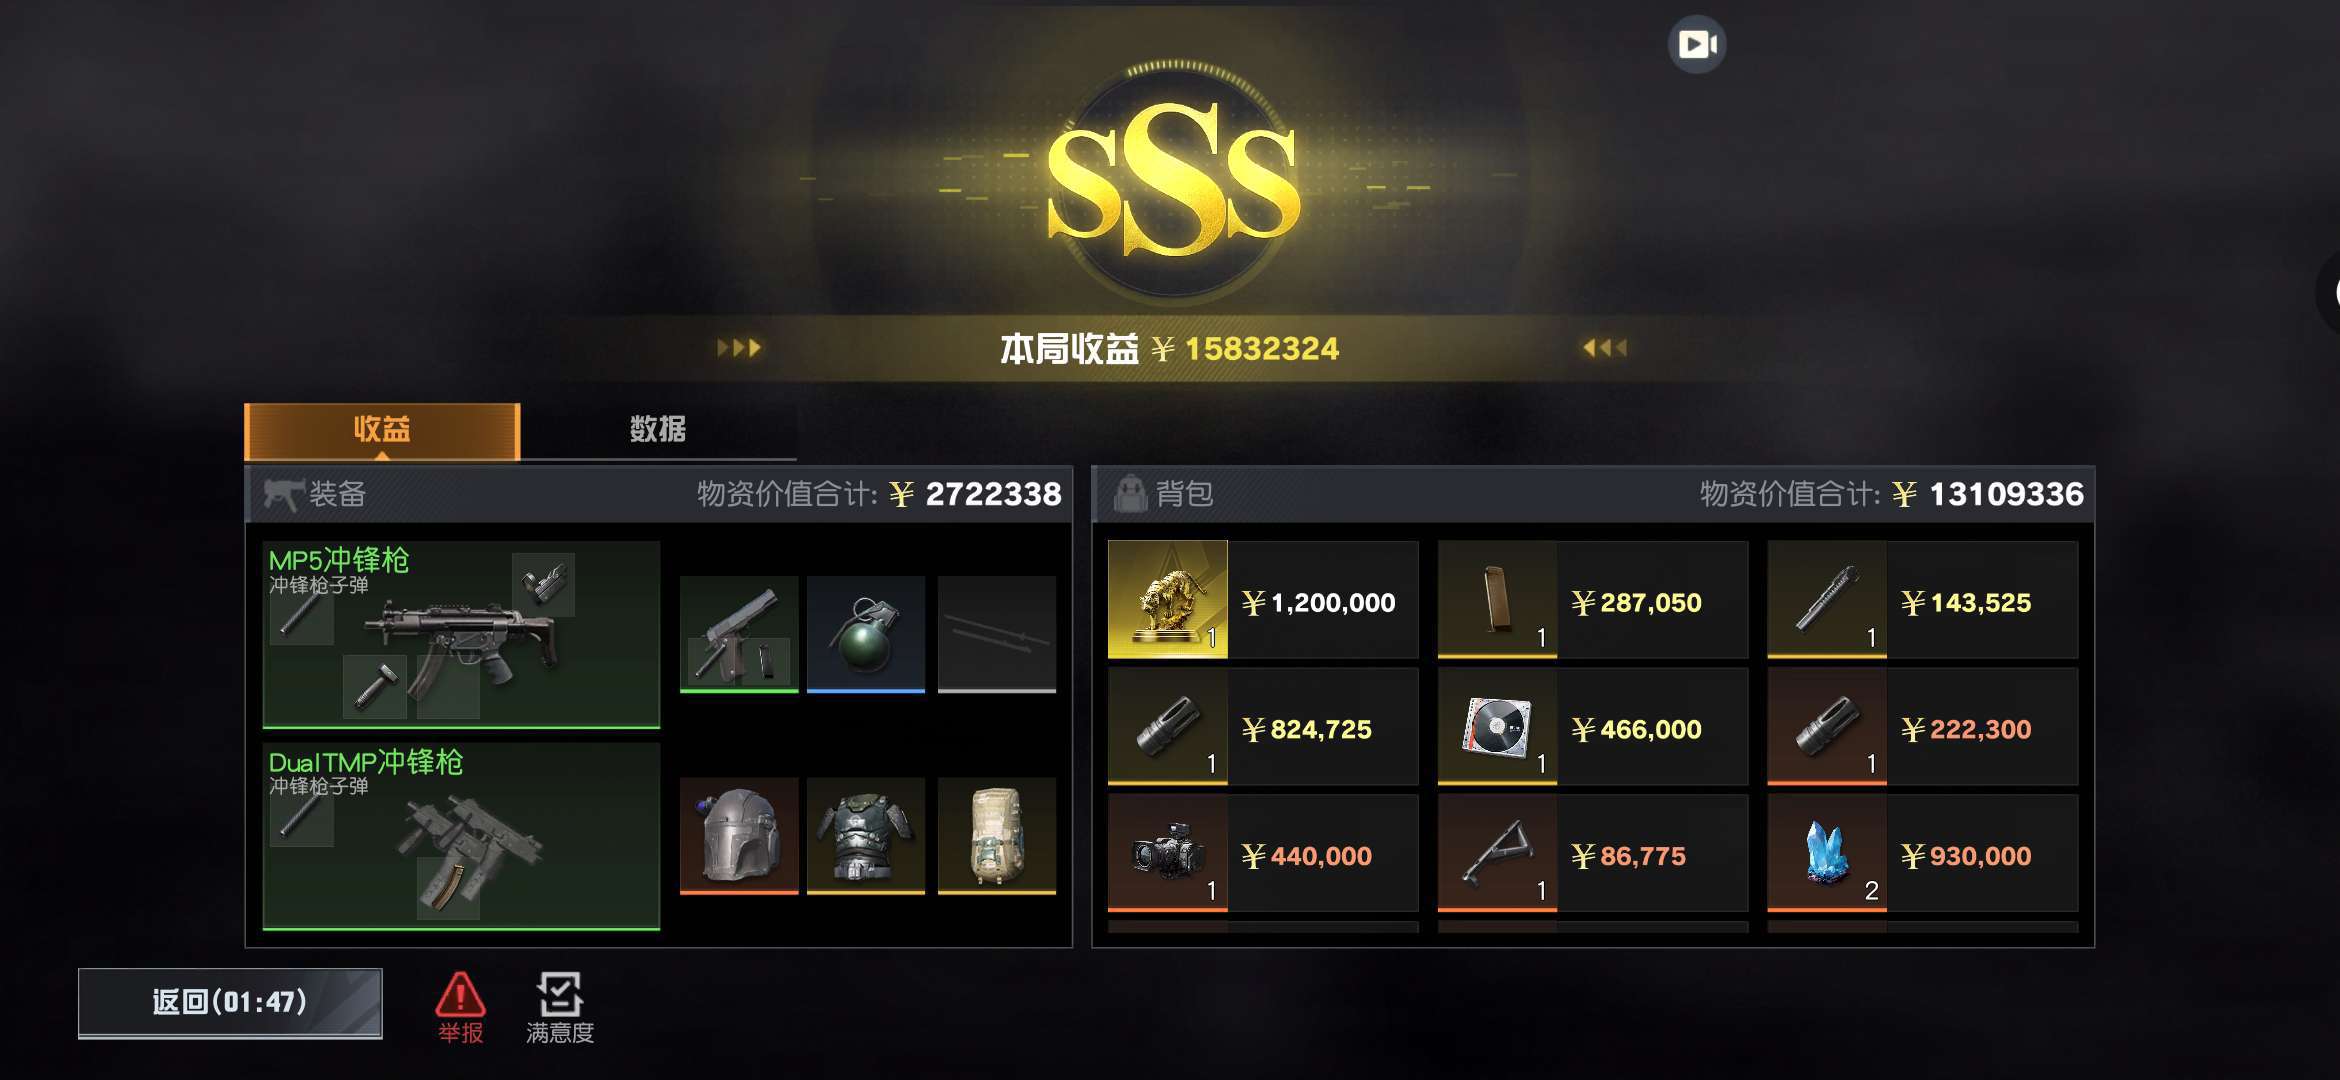The height and width of the screenshot is (1080, 2340).
Task: Select the helmet equipment slot
Action: 739,836
